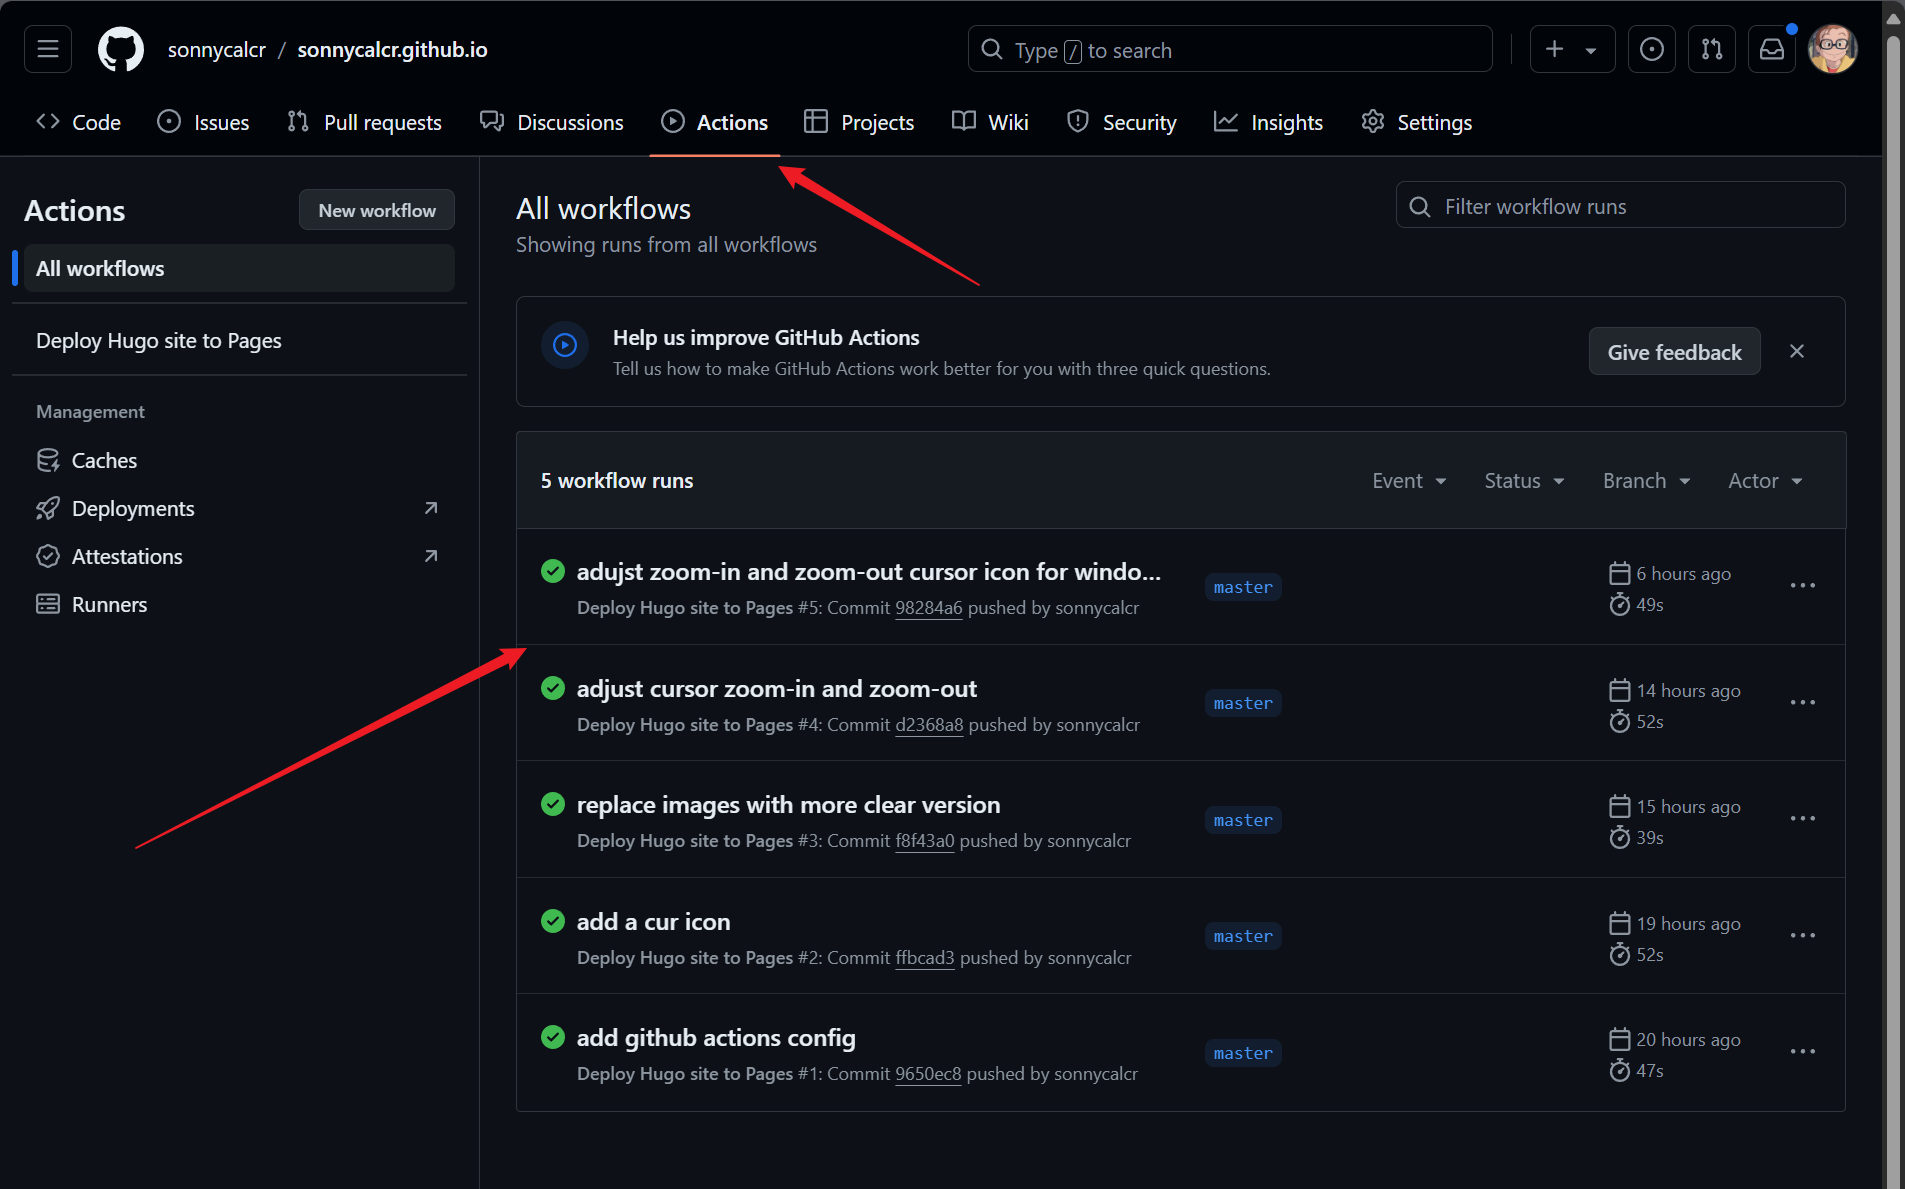Screen dimensions: 1905x1189
Task: Open commit f8f43a0 link
Action: [x=925, y=840]
